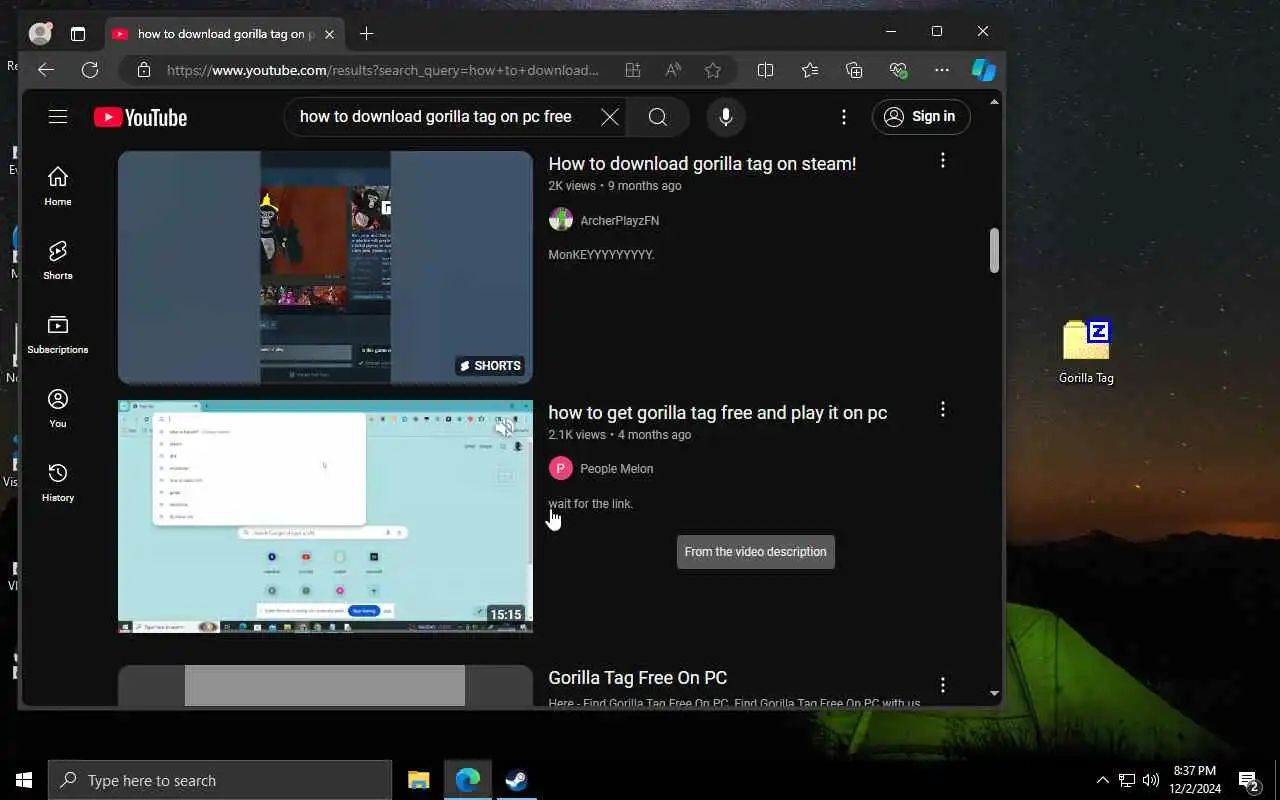Open History in sidebar
This screenshot has width=1280, height=800.
click(58, 482)
